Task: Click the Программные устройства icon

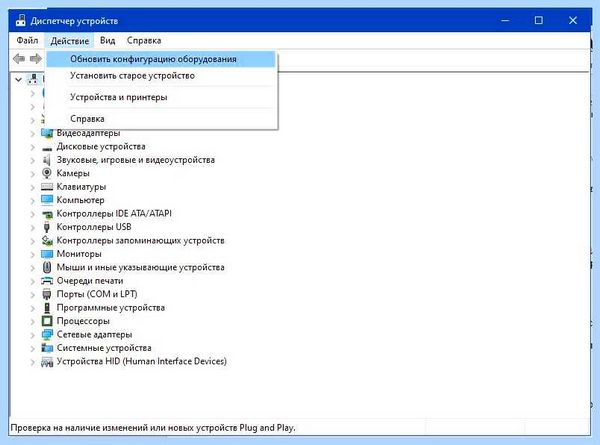Action: (47, 308)
